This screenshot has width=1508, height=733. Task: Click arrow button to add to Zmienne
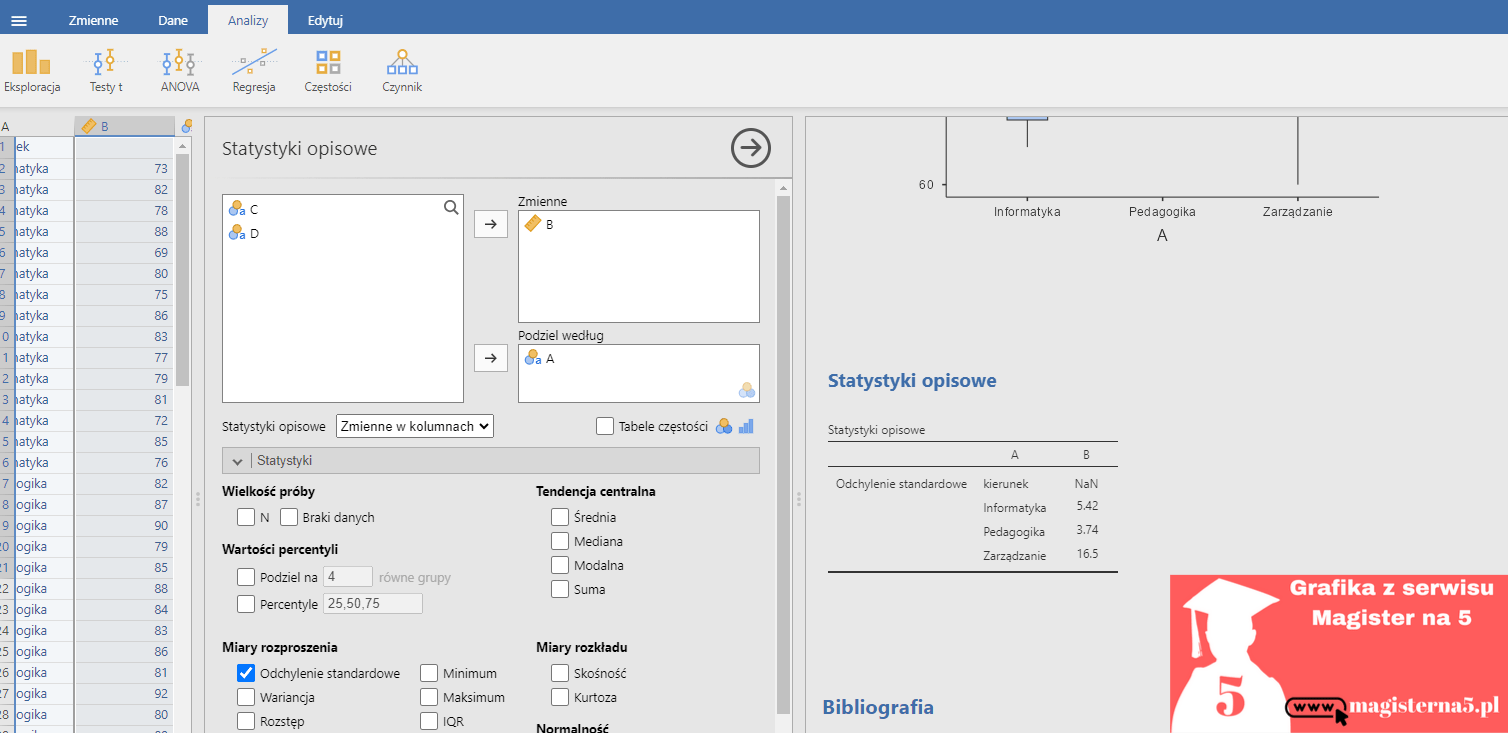pos(490,225)
